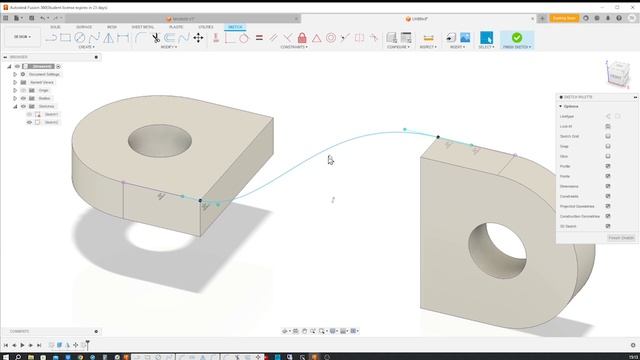Open the Design workspace dropdown
This screenshot has height=360, width=640.
(22, 37)
